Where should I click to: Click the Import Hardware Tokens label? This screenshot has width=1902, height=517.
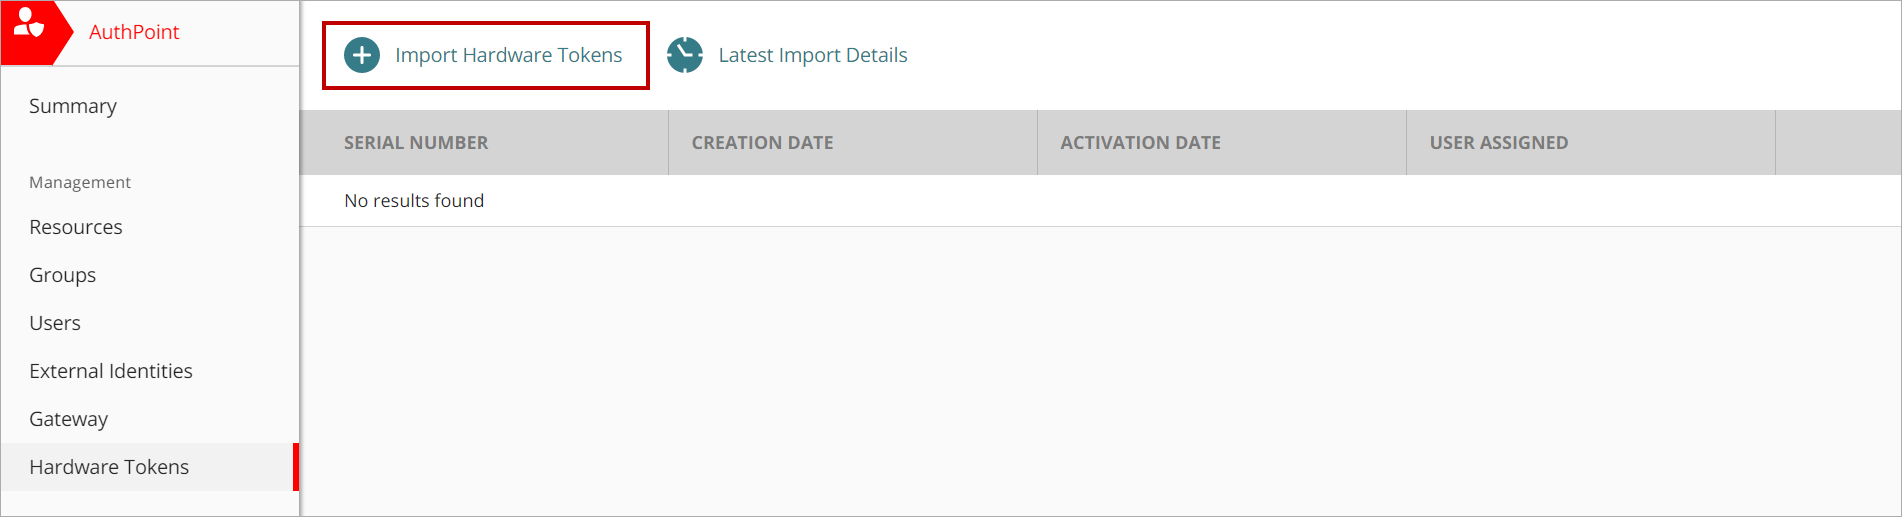(508, 55)
